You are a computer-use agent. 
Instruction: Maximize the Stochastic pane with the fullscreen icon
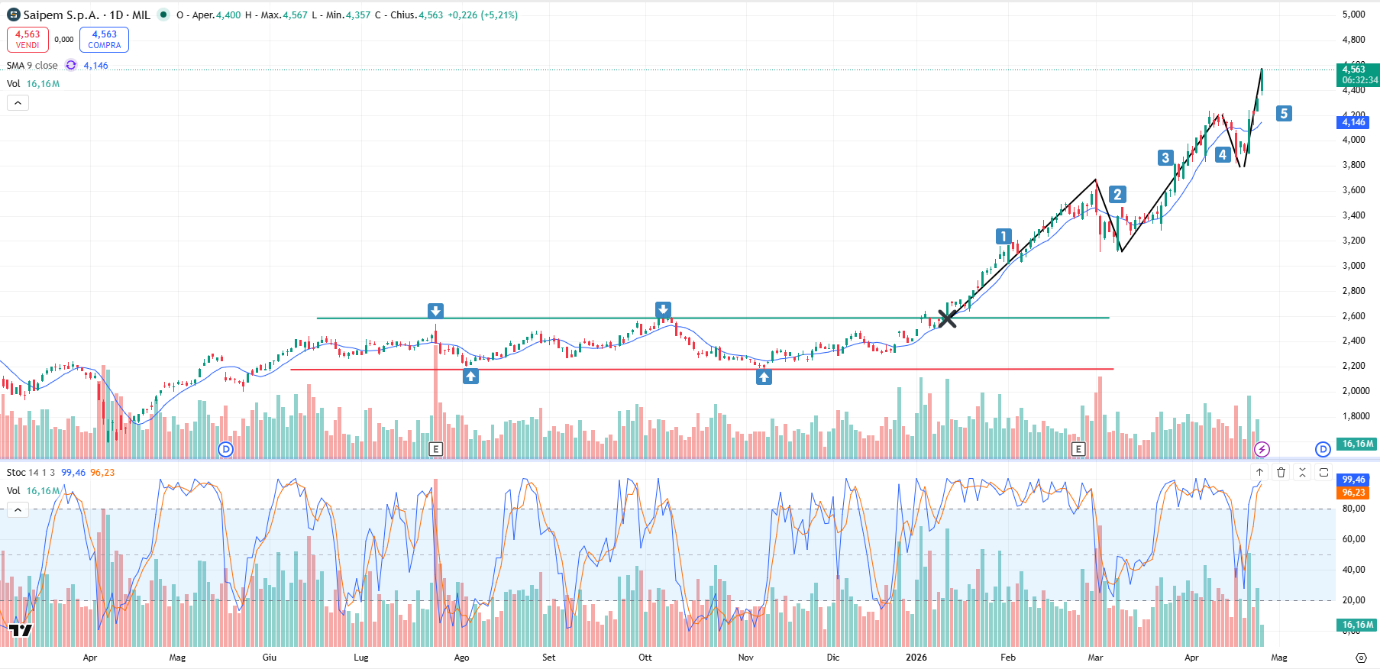coord(1322,472)
